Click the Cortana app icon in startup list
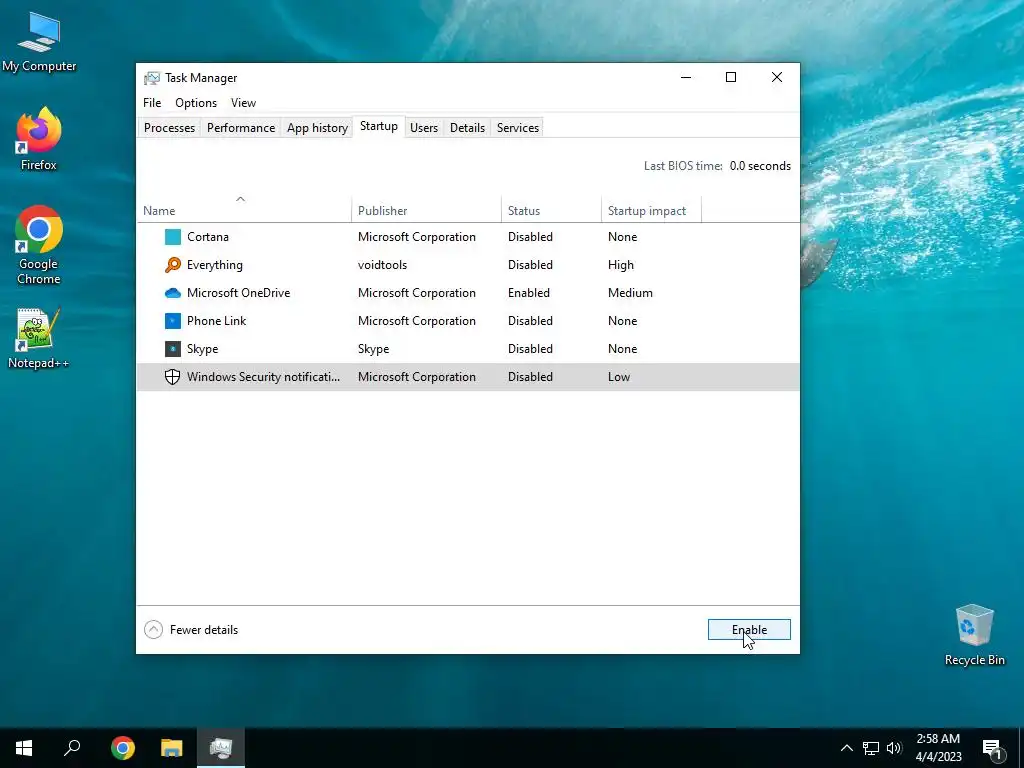Screen dimensions: 1024x768 coord(172,237)
